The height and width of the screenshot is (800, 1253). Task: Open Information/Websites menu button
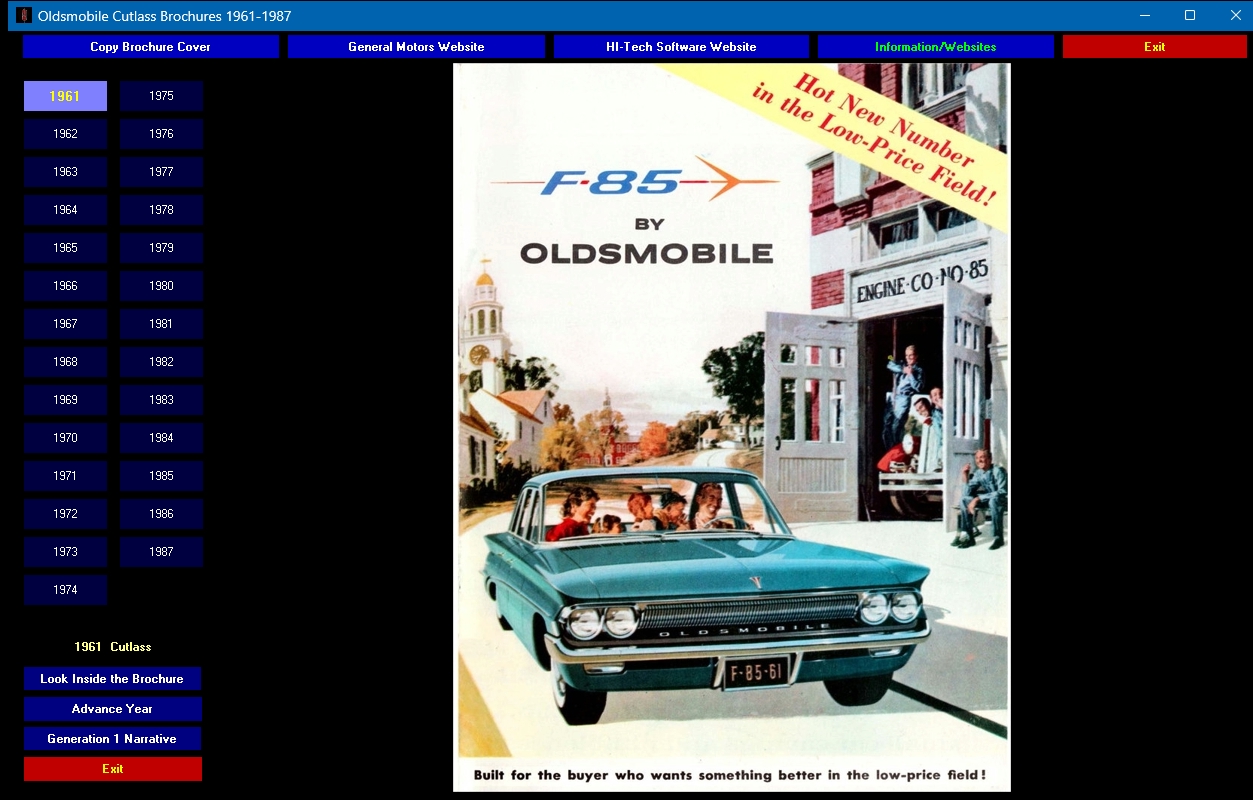935,47
